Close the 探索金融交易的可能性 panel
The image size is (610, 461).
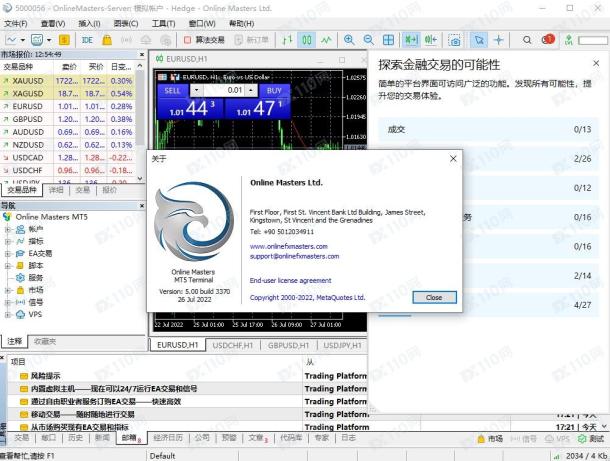click(596, 63)
